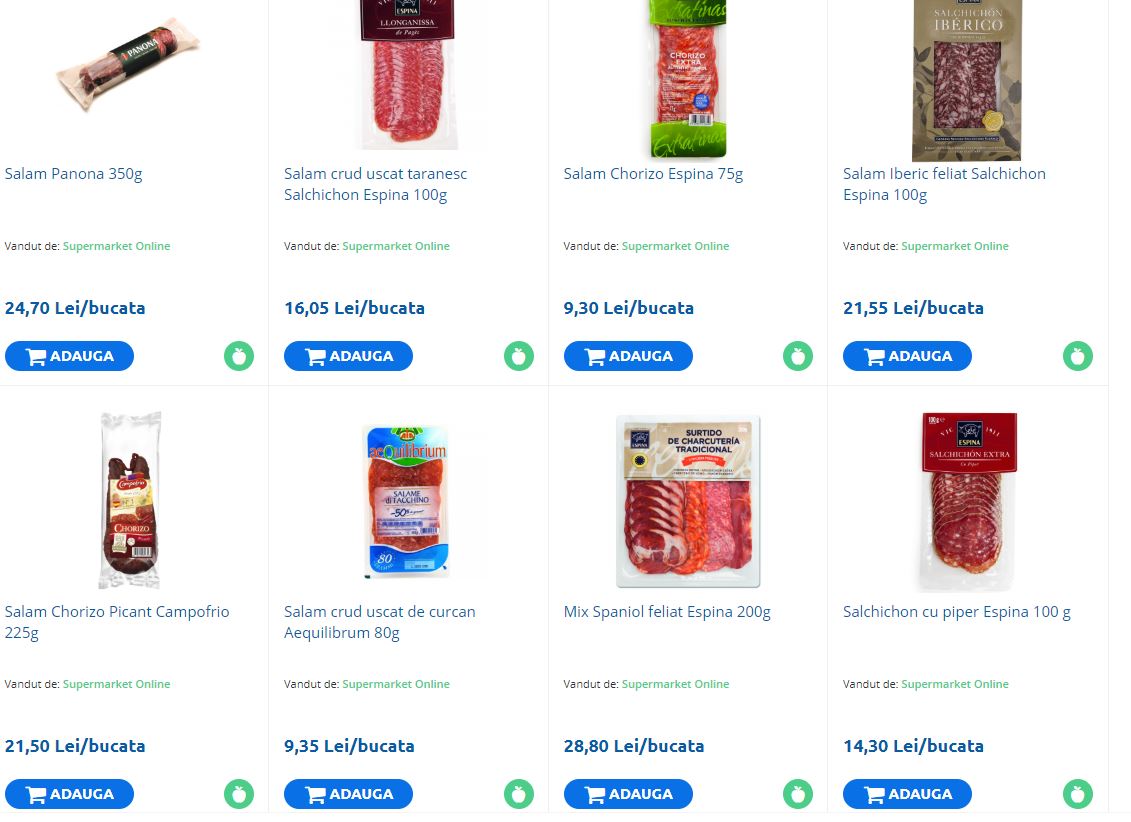
Task: Open Salam Chorizo Picant Campofrio 225g title link
Action: click(117, 622)
